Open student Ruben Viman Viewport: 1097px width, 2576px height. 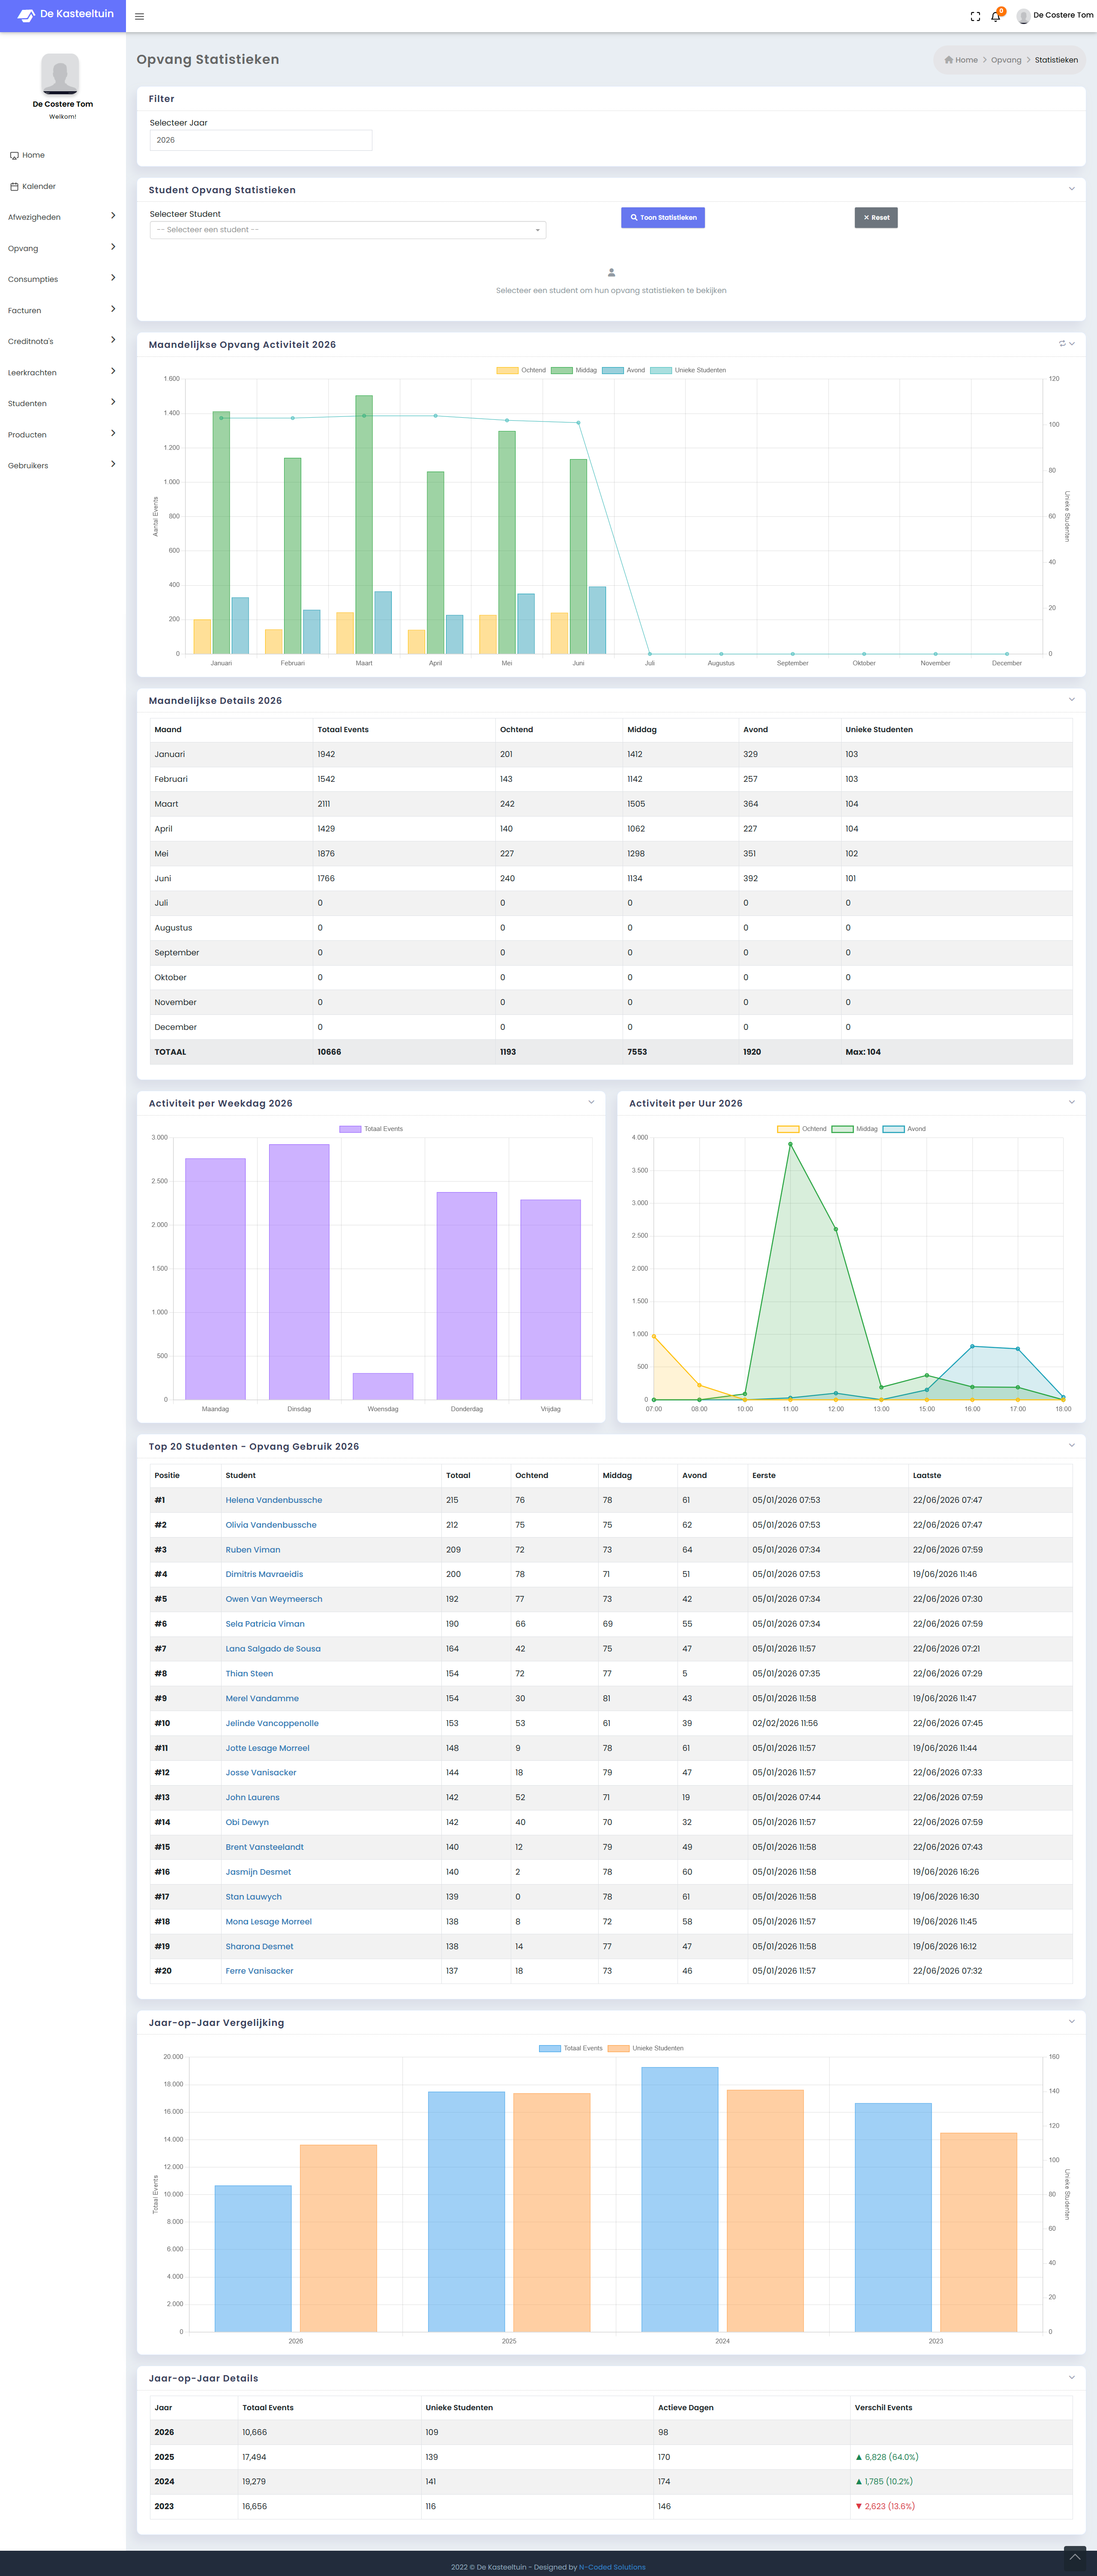(253, 1550)
